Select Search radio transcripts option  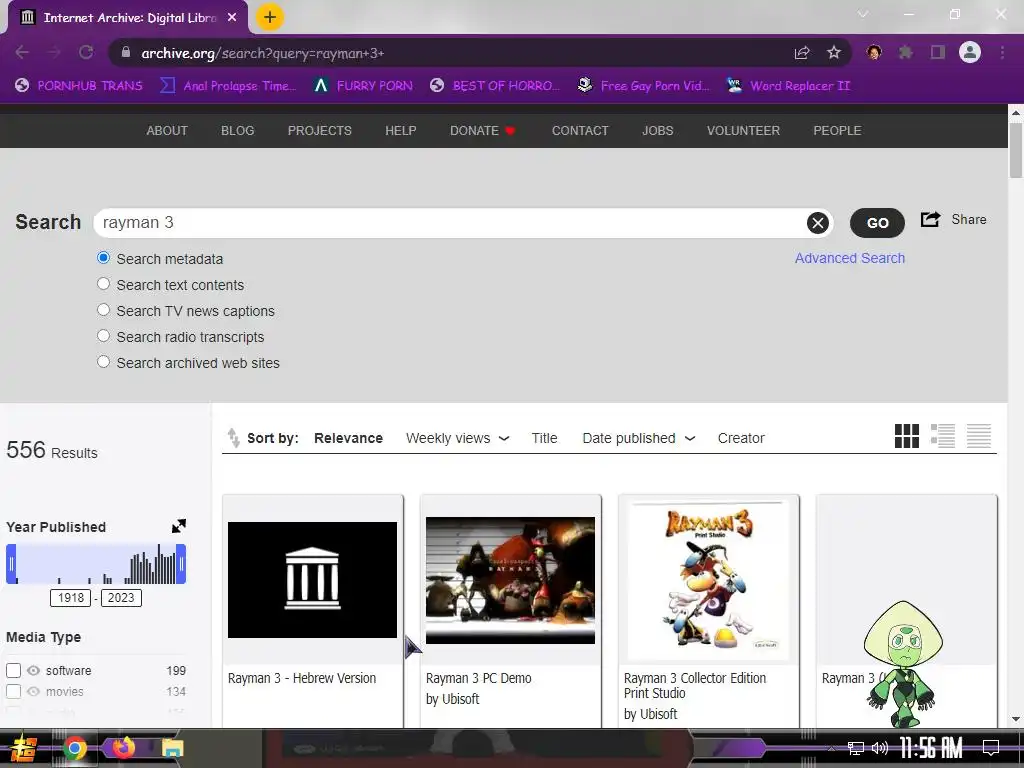[103, 336]
